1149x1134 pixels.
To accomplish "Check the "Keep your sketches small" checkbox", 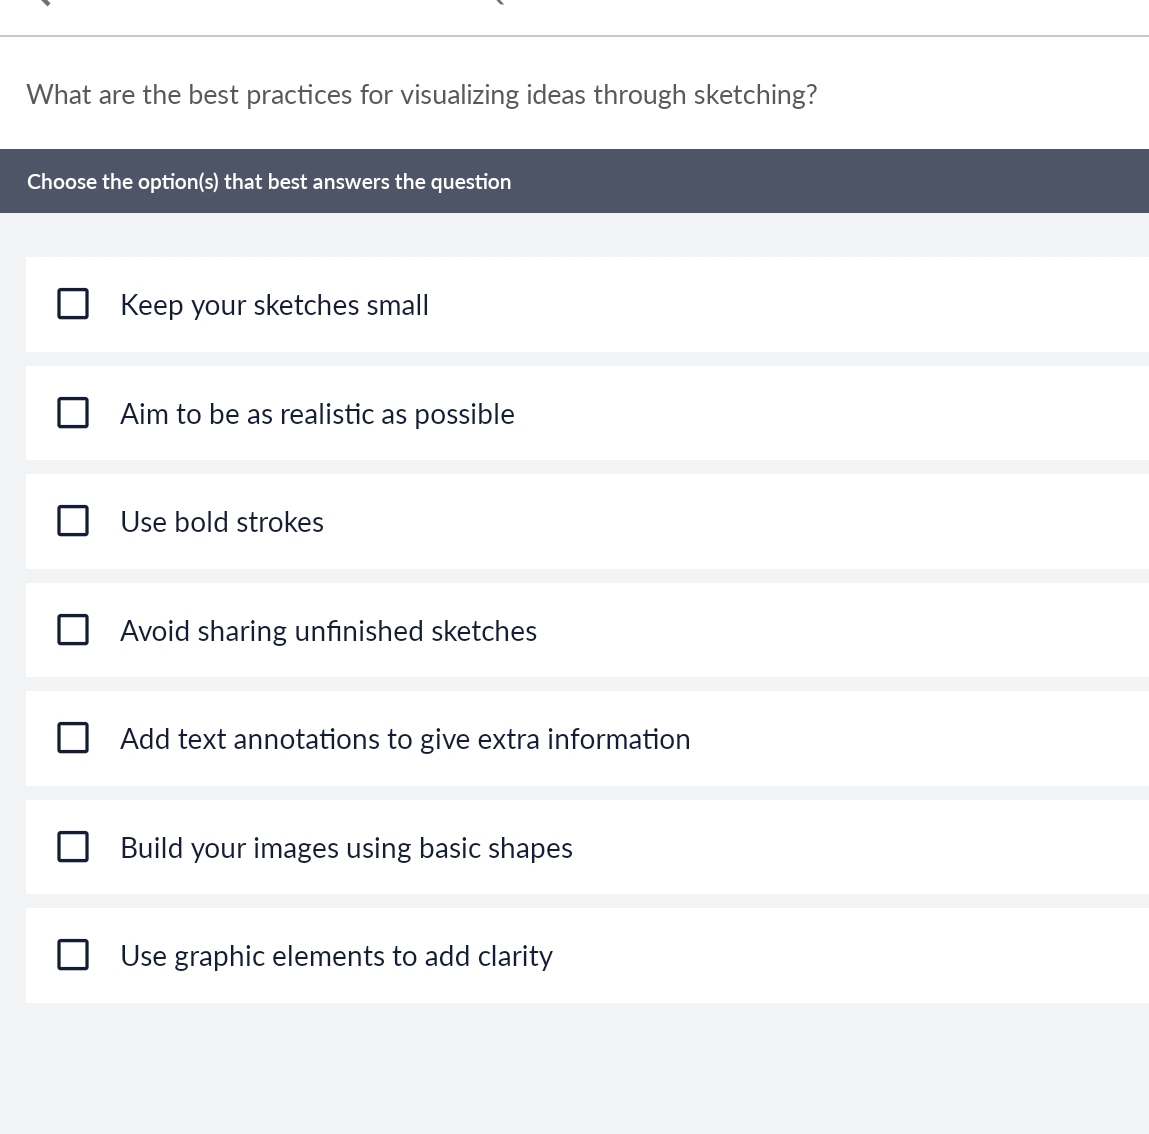I will coord(73,304).
